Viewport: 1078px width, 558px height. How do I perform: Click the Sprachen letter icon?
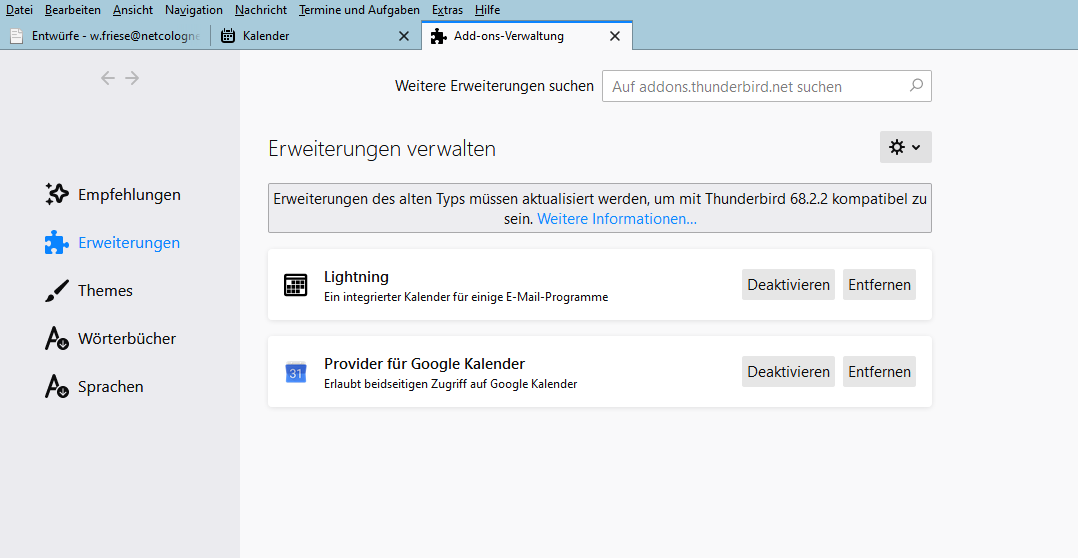56,387
